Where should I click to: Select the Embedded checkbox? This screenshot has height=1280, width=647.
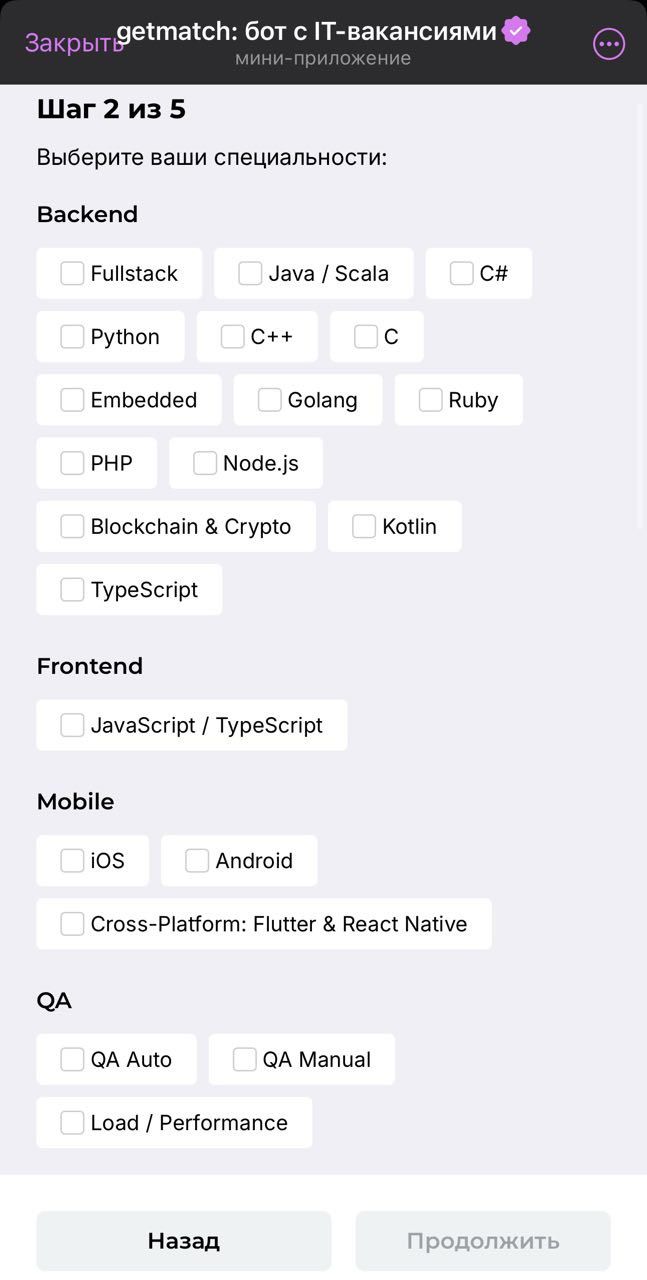71,399
